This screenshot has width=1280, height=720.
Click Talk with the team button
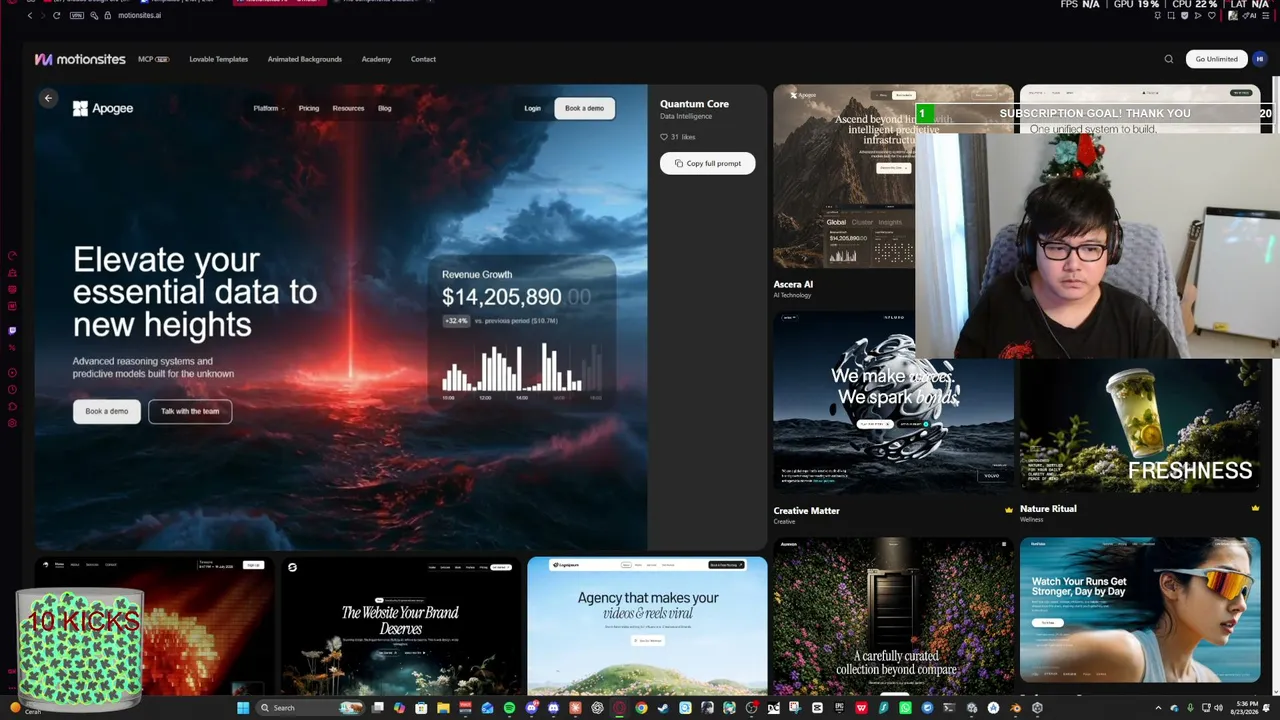click(190, 411)
